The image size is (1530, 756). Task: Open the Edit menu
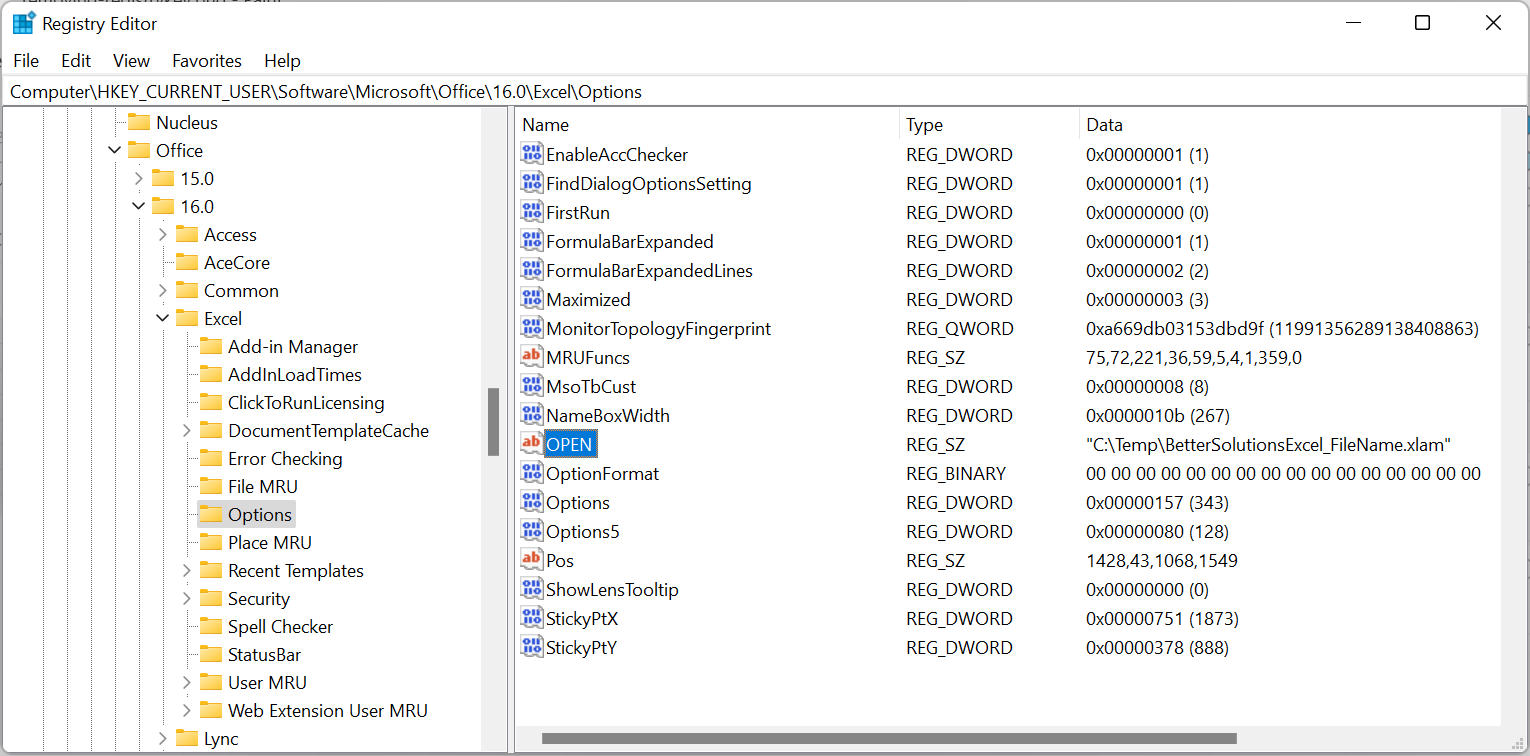pos(76,61)
